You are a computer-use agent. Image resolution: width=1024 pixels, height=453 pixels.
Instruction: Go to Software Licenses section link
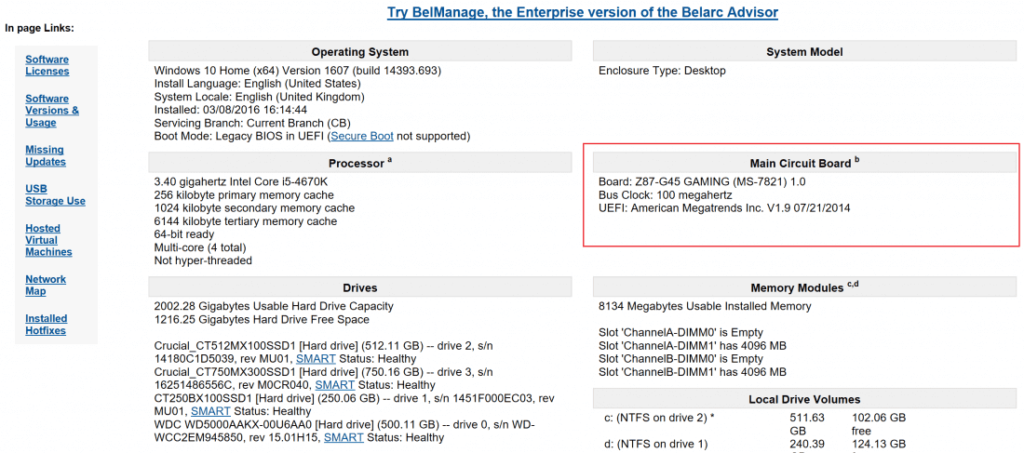coord(47,66)
